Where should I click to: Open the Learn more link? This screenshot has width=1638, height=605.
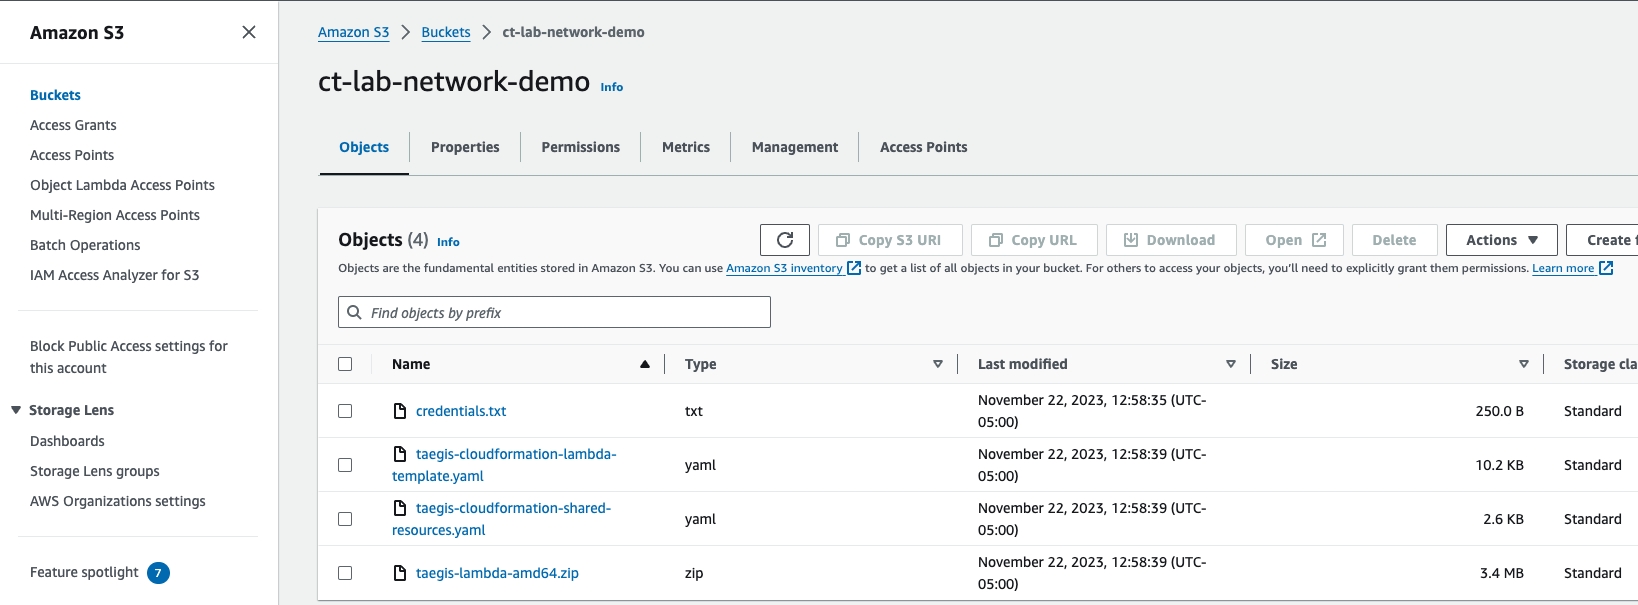(x=1563, y=268)
